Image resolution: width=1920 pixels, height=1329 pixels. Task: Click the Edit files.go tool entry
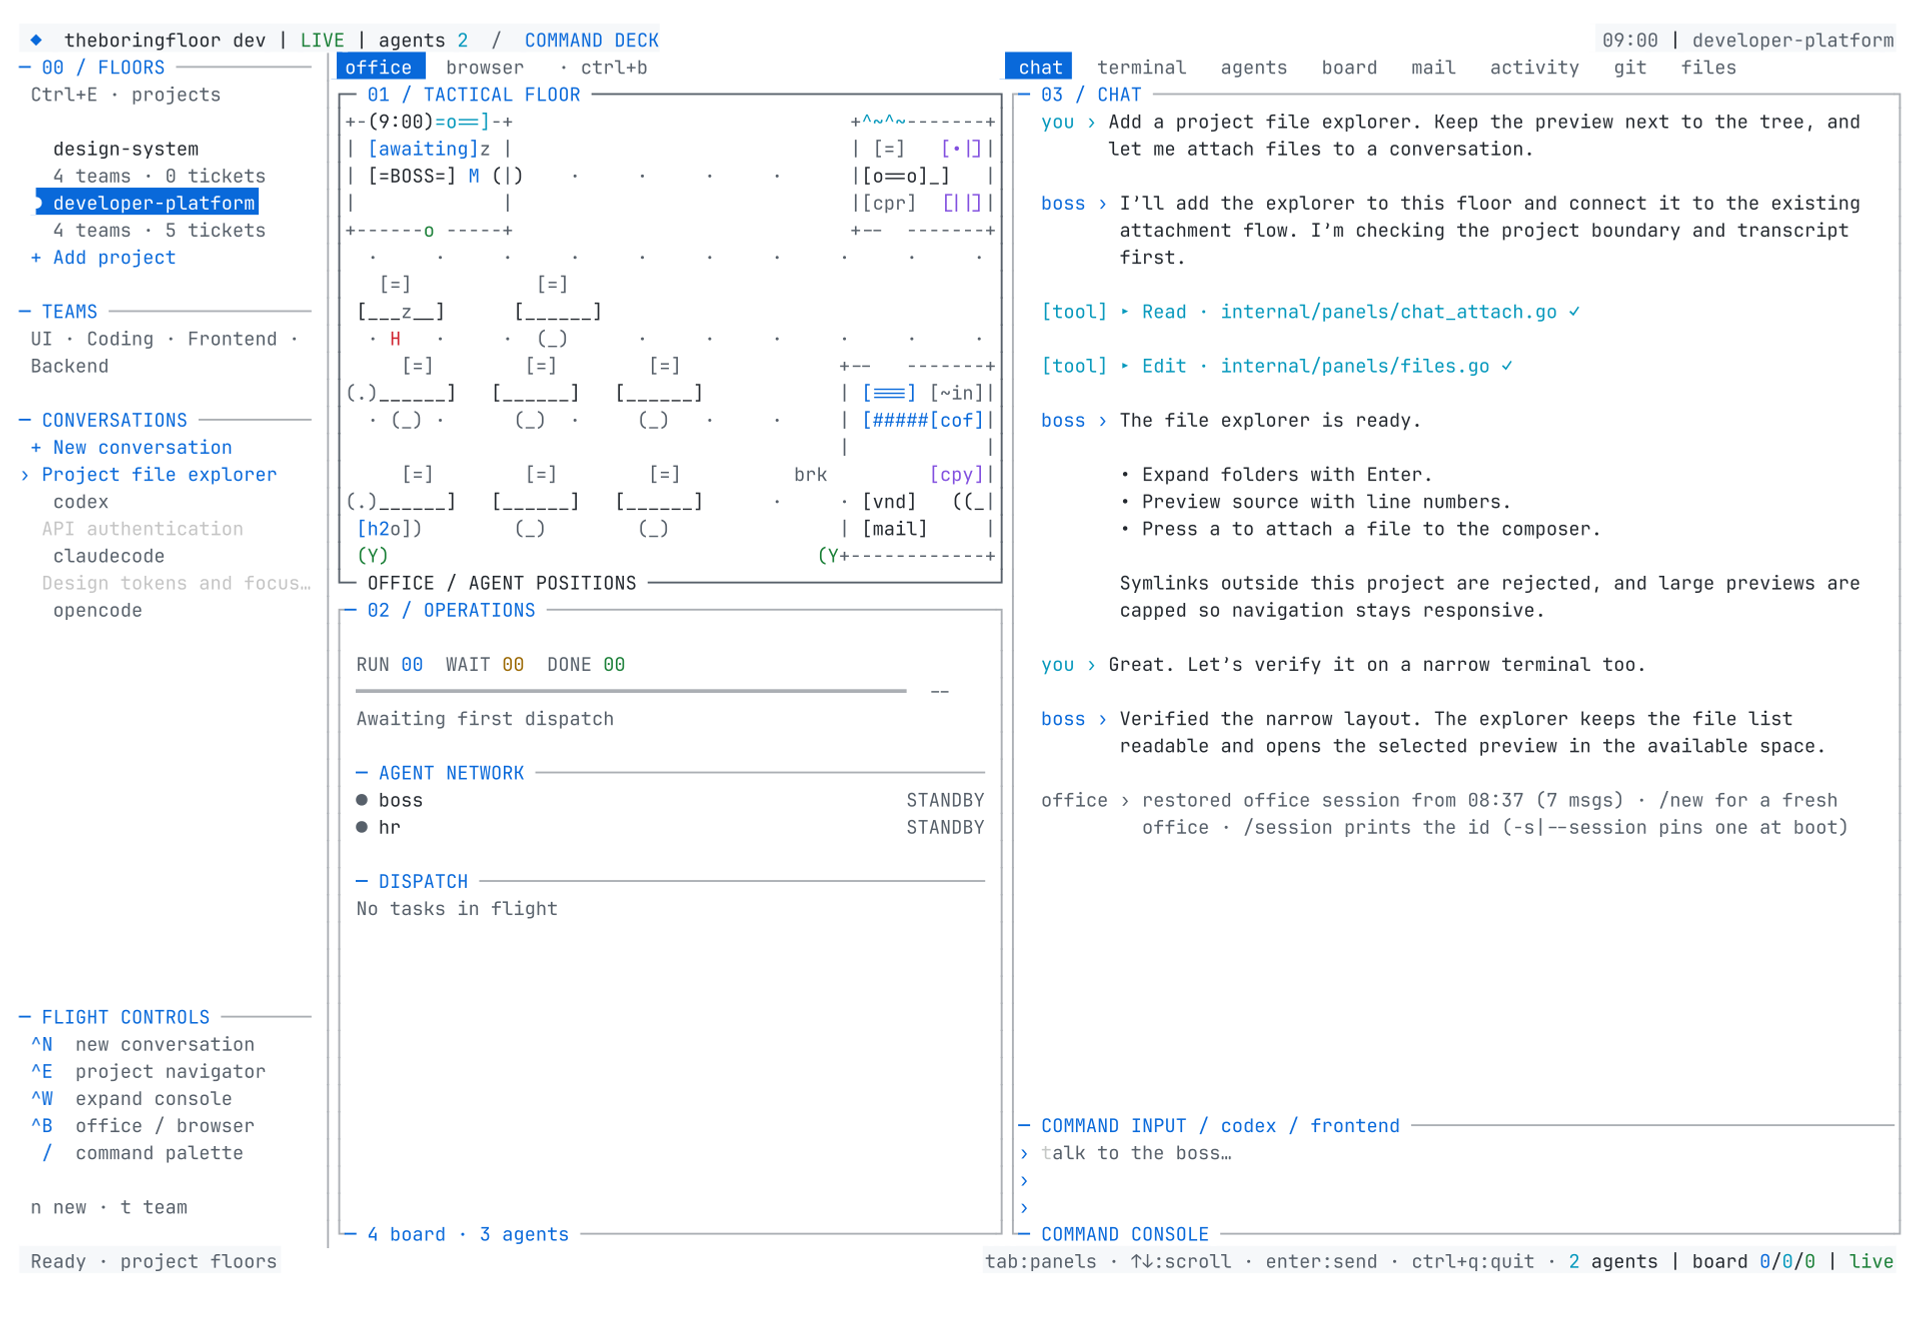(1277, 366)
